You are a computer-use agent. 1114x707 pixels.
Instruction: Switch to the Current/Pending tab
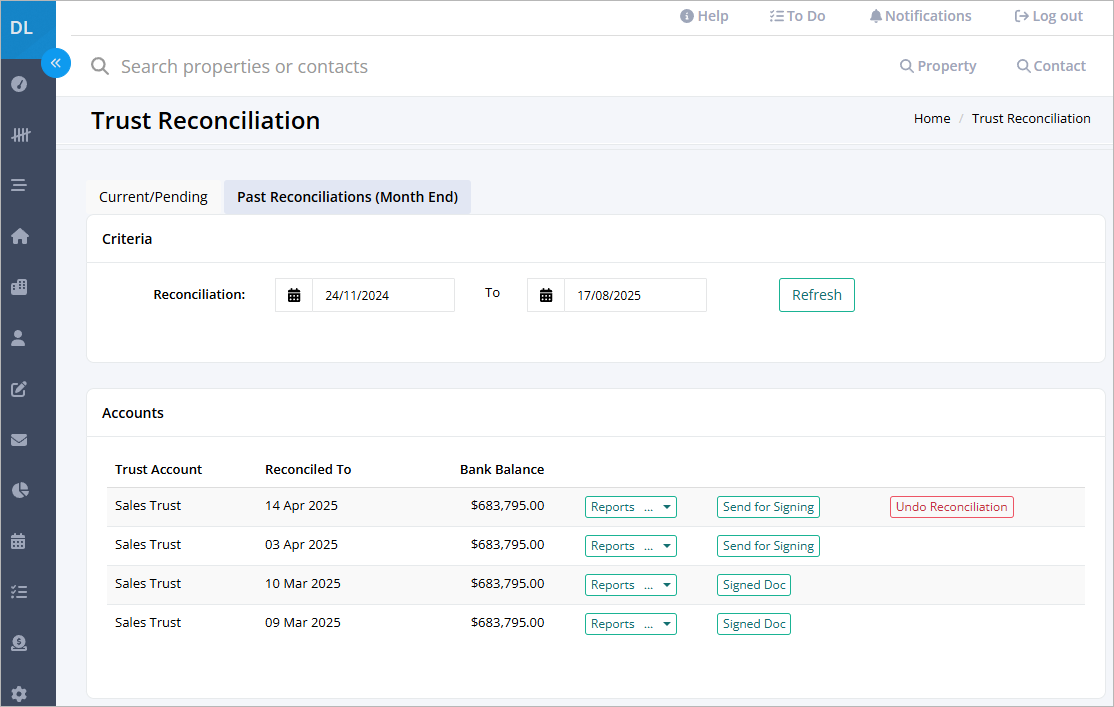point(153,197)
